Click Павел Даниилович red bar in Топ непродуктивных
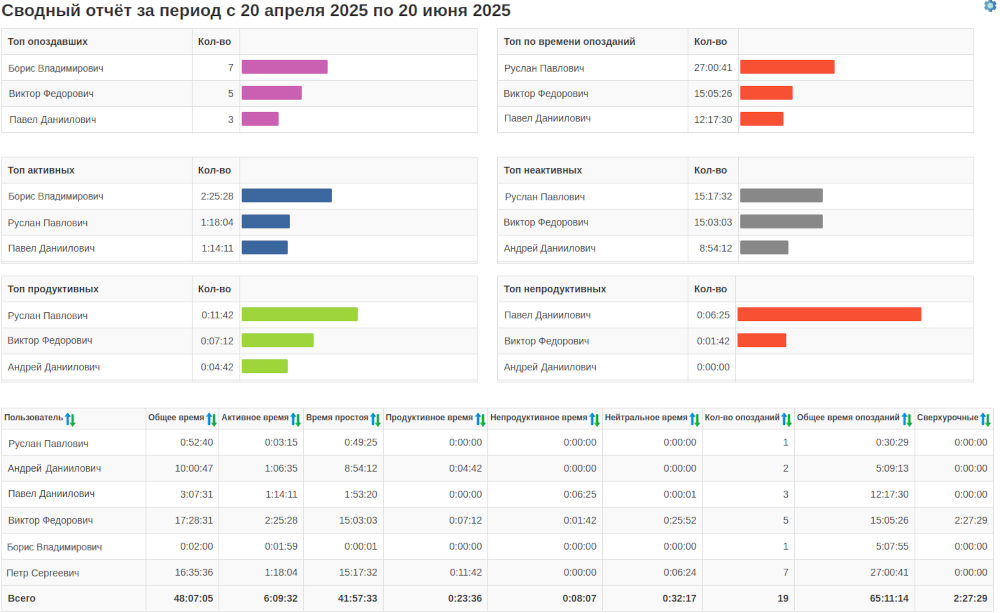The image size is (1000, 613). pos(829,314)
